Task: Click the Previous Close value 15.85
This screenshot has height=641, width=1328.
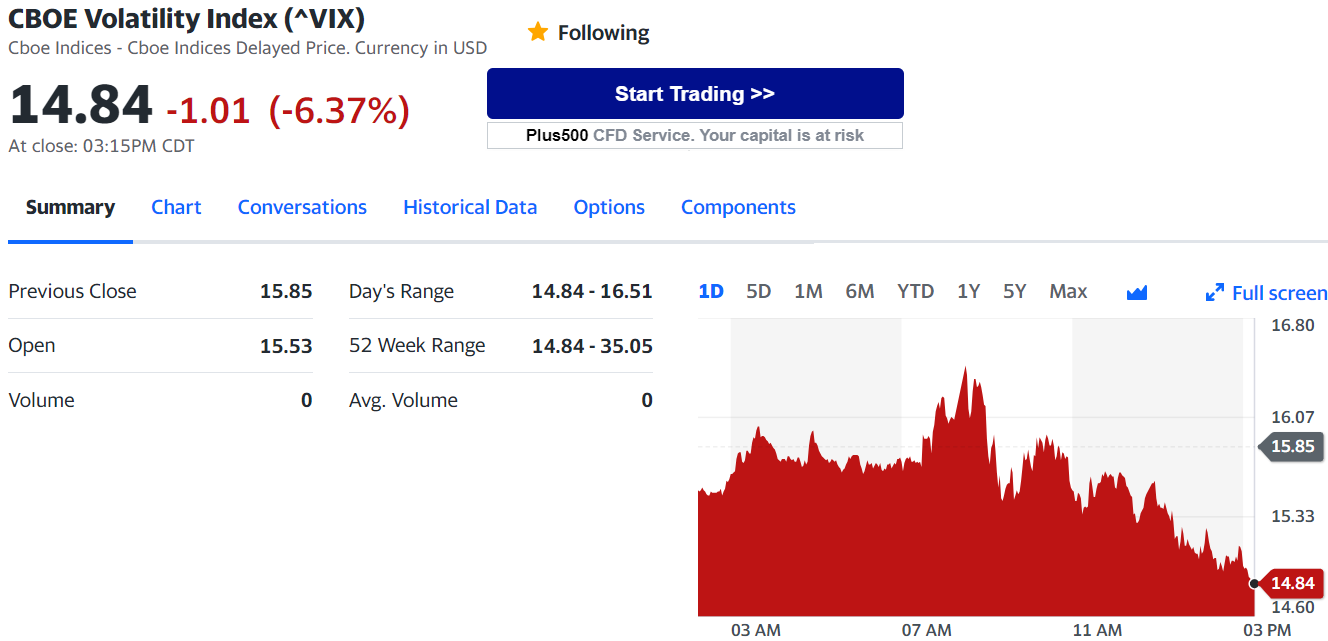Action: 286,291
